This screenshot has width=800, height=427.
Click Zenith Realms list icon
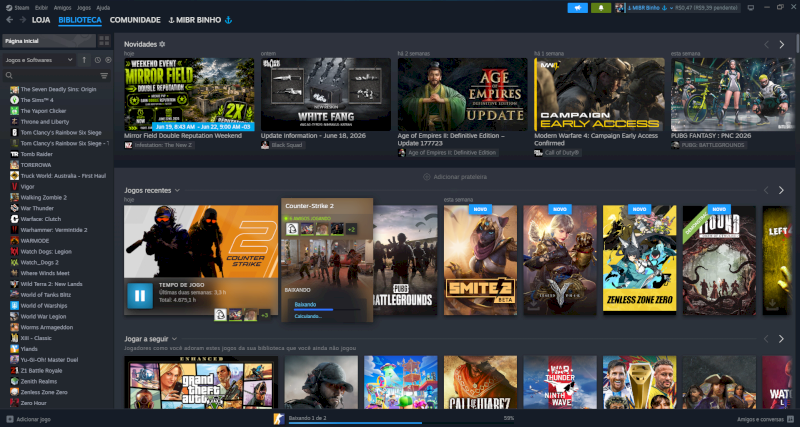click(14, 382)
